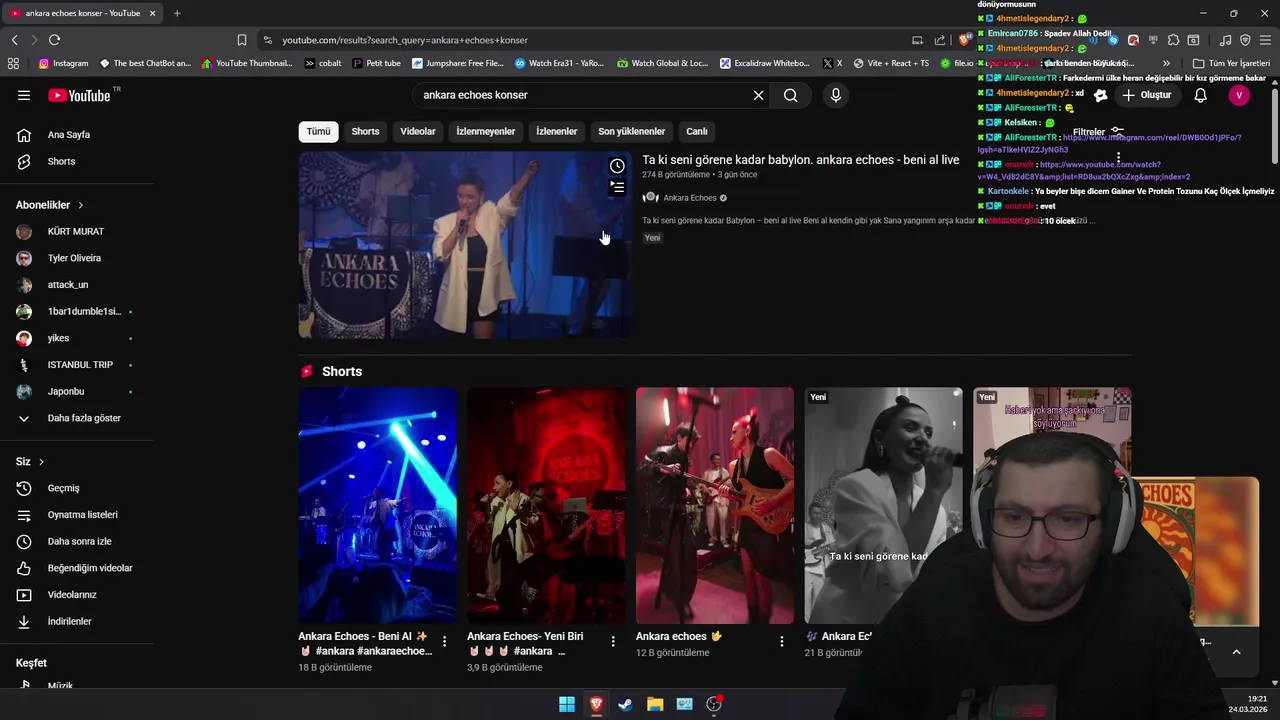
Task: Select the Videolar filter chip
Action: click(x=418, y=131)
